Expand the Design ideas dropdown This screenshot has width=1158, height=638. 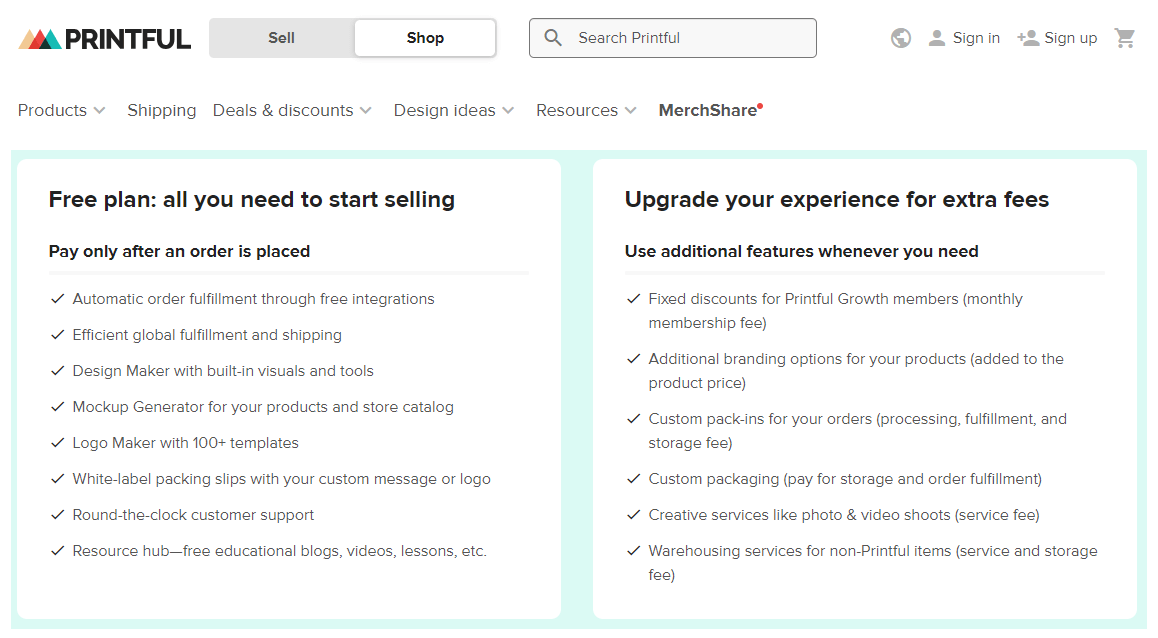454,110
